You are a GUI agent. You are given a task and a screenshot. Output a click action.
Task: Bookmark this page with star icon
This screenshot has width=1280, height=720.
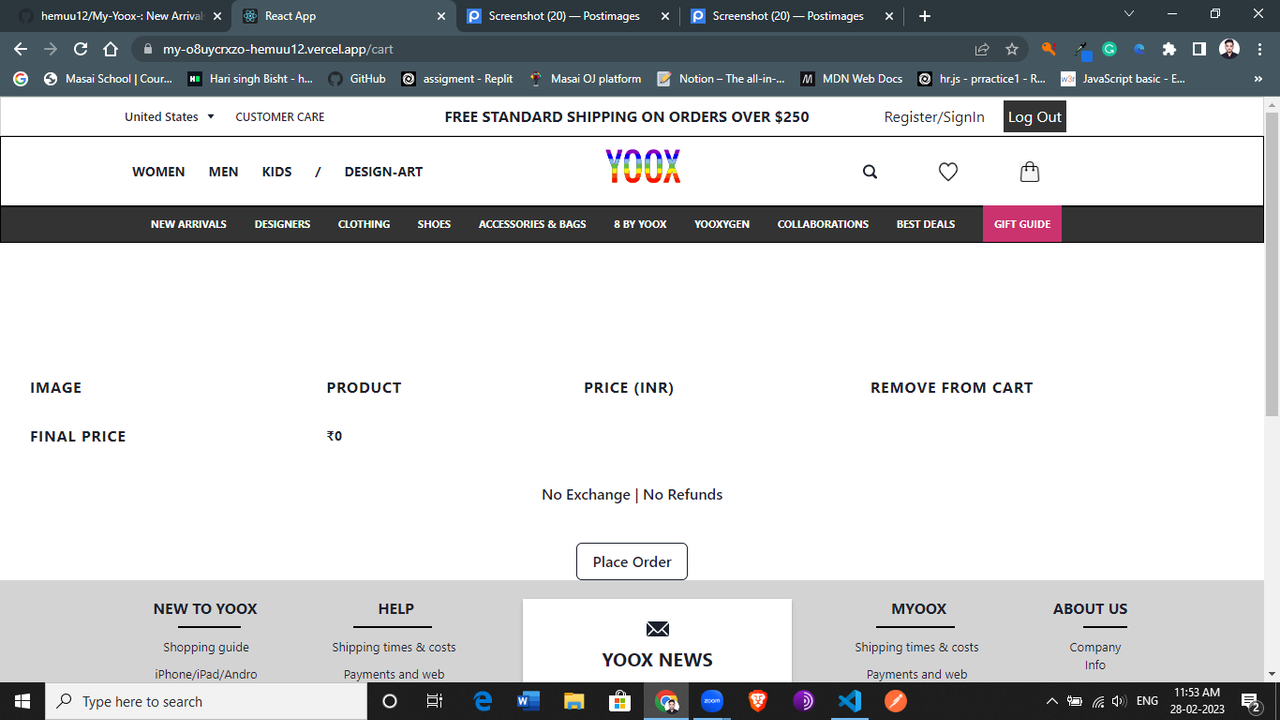pyautogui.click(x=1012, y=49)
